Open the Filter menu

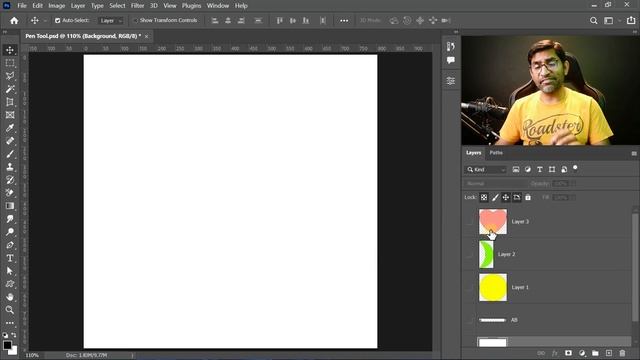(x=138, y=6)
